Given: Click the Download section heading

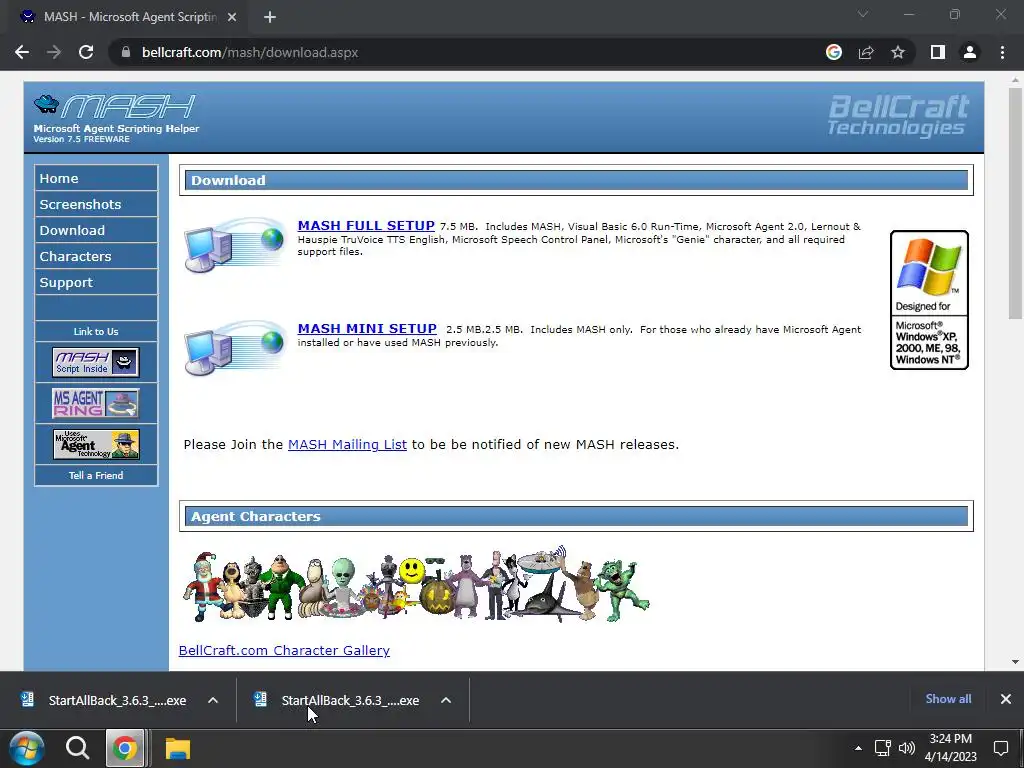Looking at the screenshot, I should click(576, 180).
